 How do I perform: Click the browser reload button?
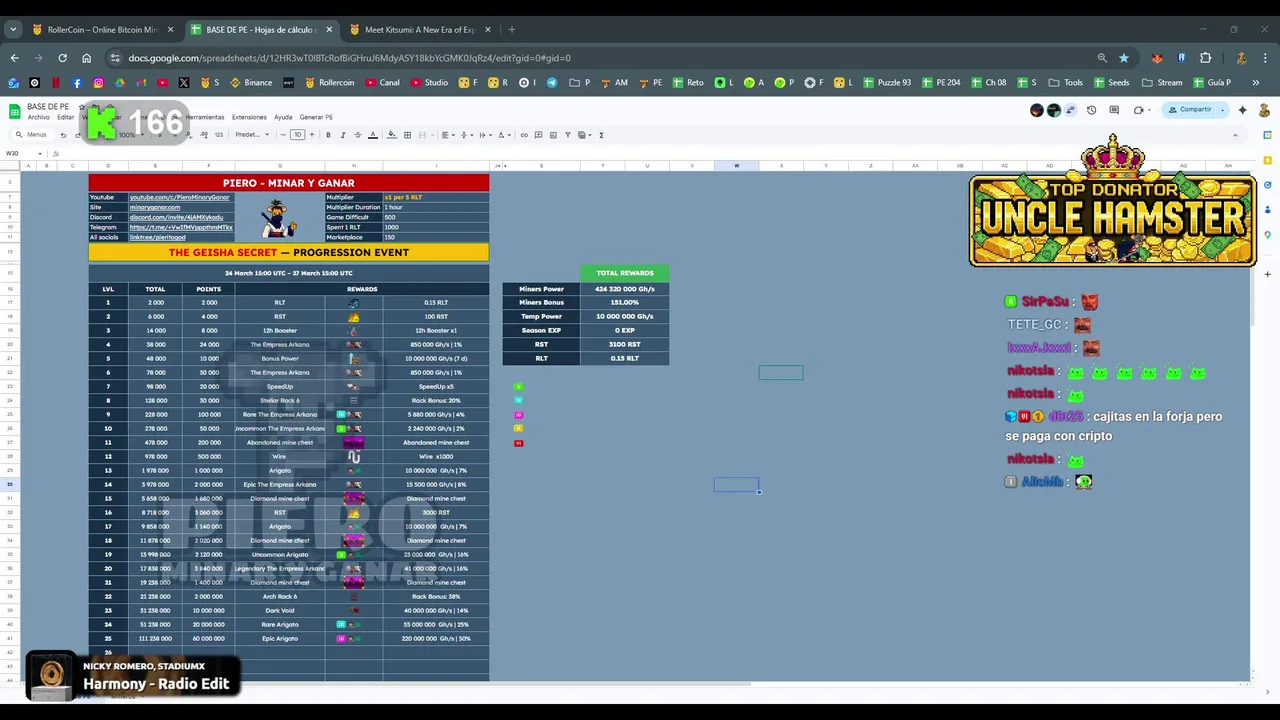(62, 58)
